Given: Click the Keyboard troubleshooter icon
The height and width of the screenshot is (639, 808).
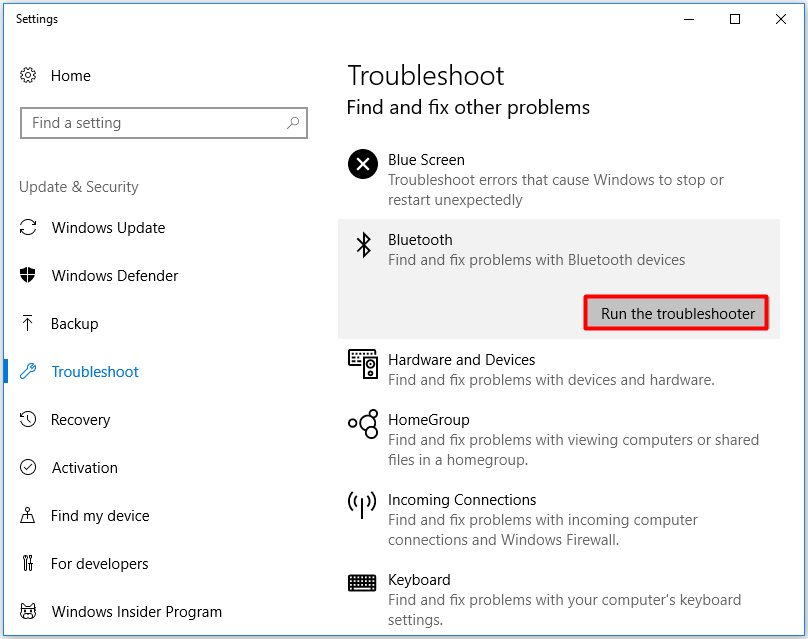Looking at the screenshot, I should coord(362,583).
